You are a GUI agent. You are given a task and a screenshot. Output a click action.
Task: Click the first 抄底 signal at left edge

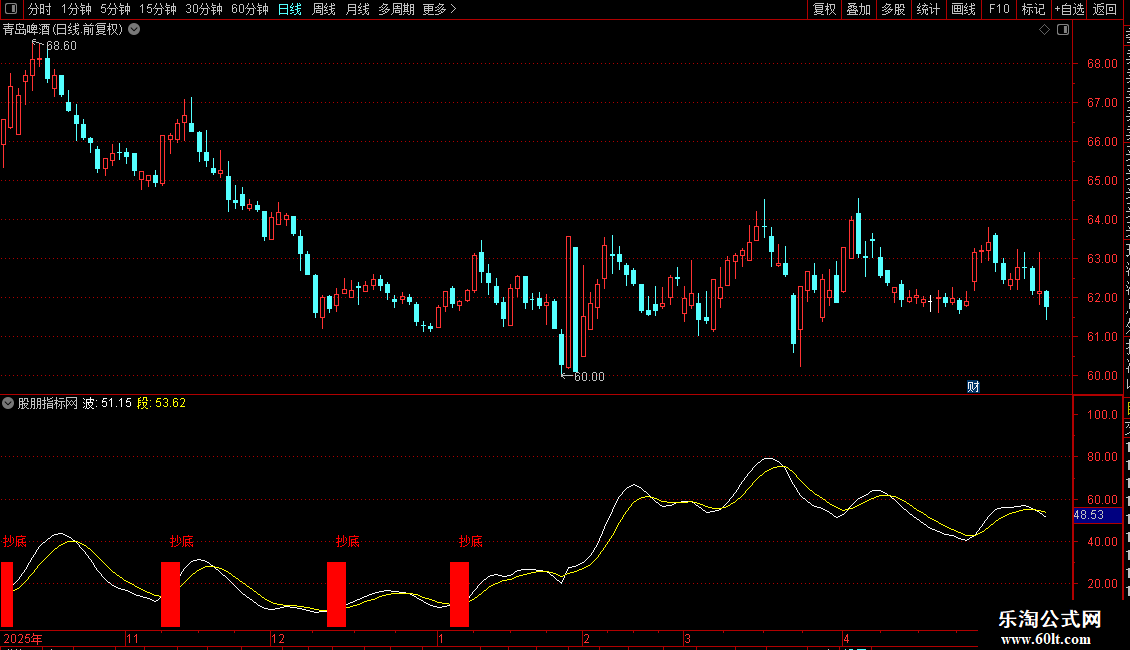point(14,541)
